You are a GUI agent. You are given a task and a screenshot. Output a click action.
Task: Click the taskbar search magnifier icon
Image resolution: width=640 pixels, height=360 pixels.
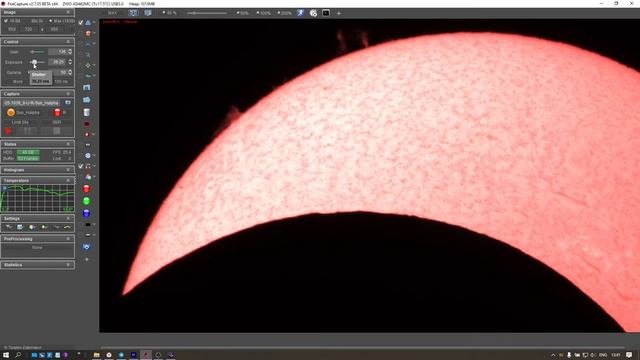(18, 355)
